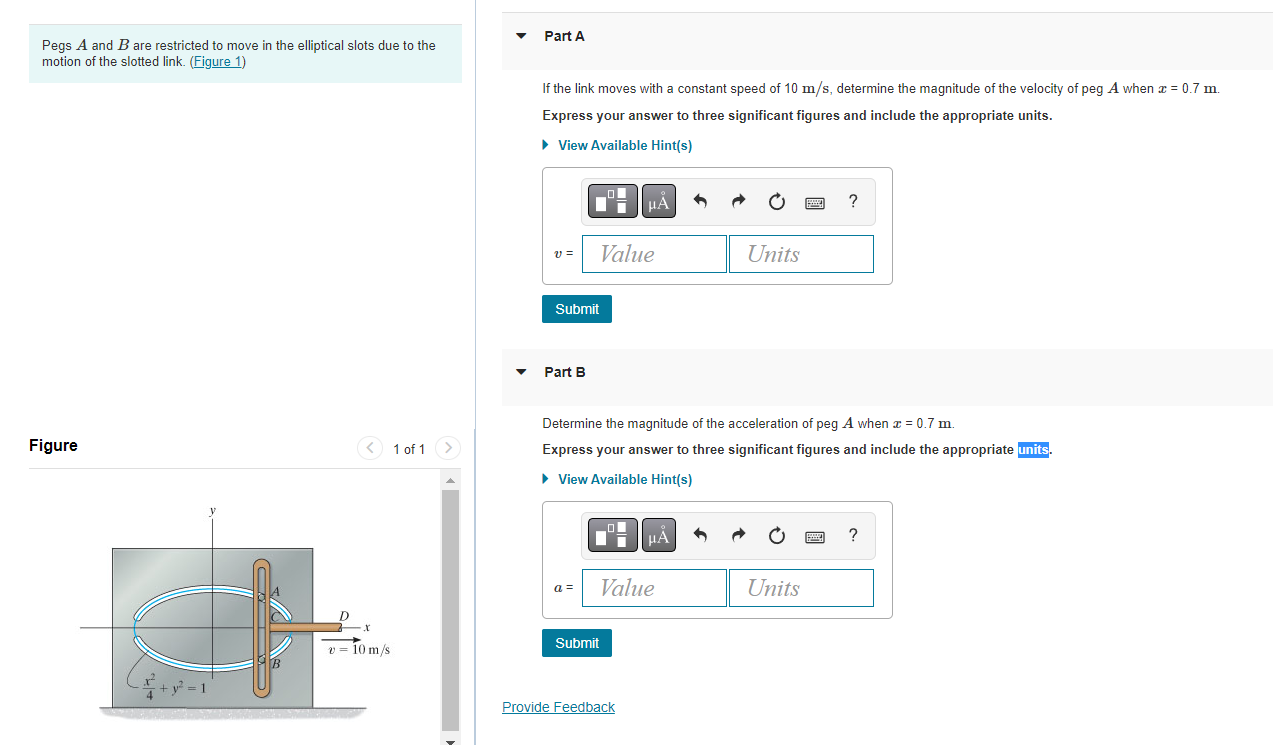
Task: Click the keyboard icon in Part B
Action: point(814,536)
